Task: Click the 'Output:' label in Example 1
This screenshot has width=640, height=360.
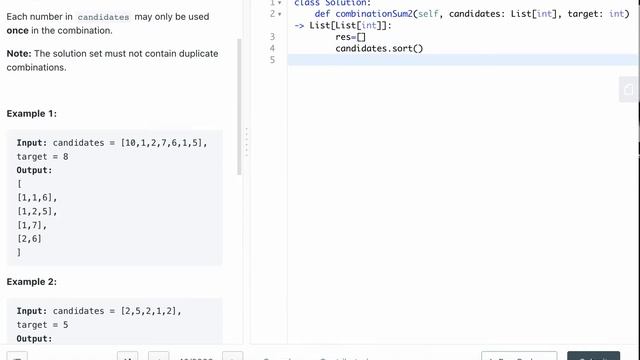Action: 34,170
